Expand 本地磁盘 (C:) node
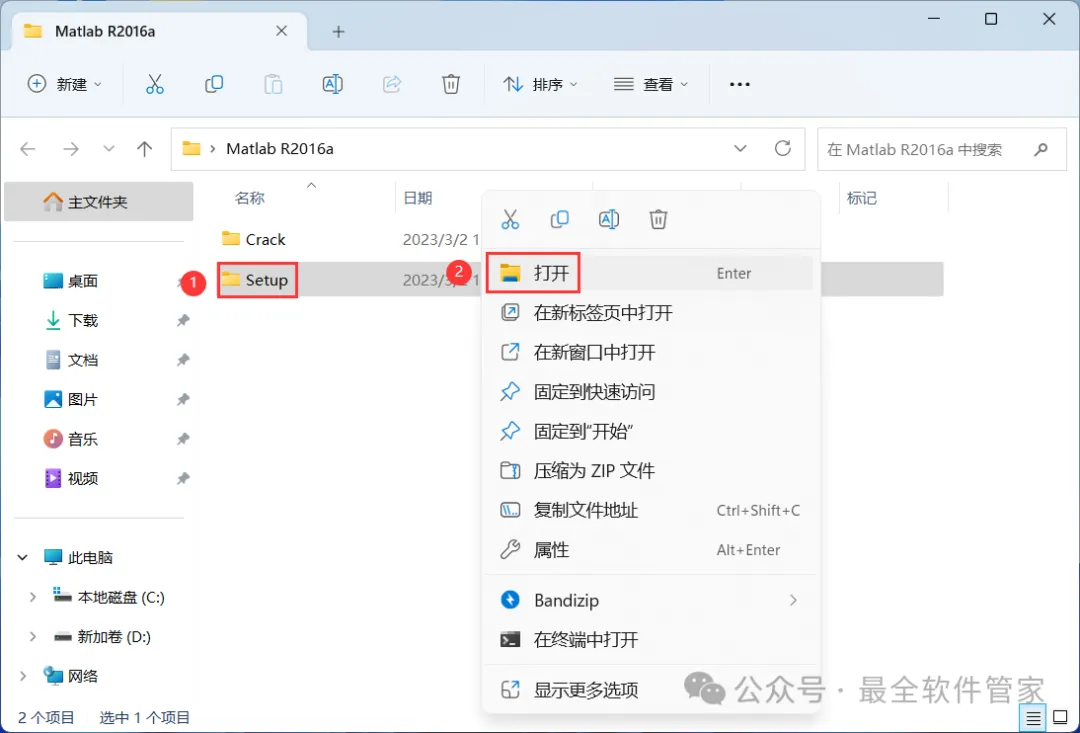Image resolution: width=1080 pixels, height=733 pixels. pos(32,597)
